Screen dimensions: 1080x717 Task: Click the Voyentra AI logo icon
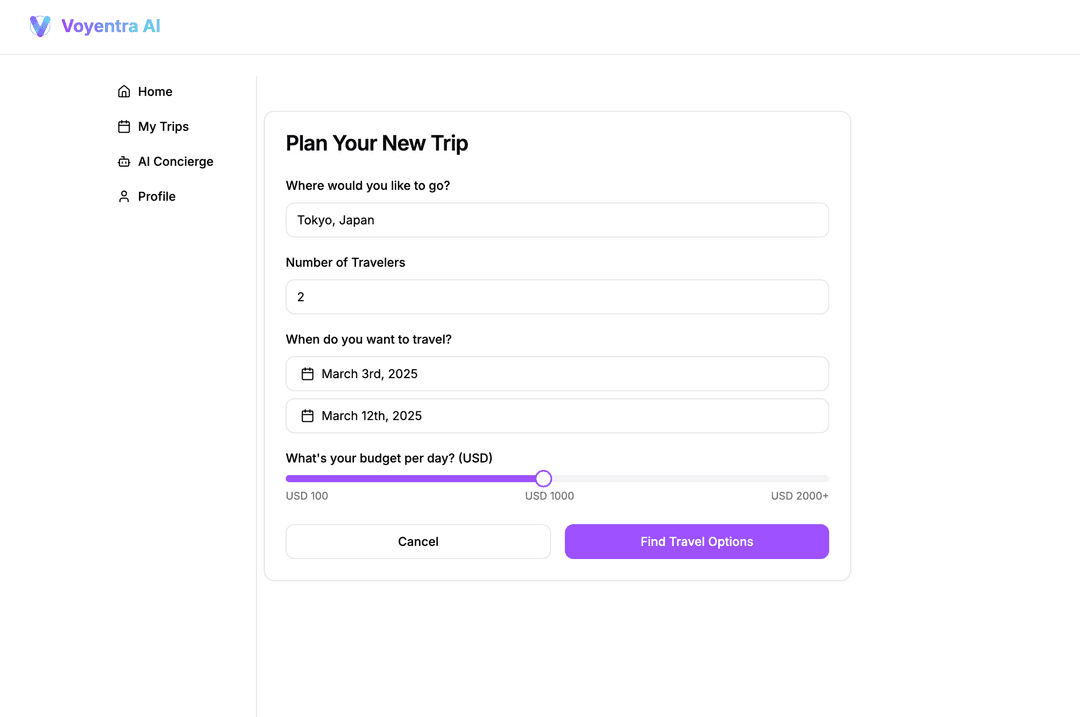(40, 27)
